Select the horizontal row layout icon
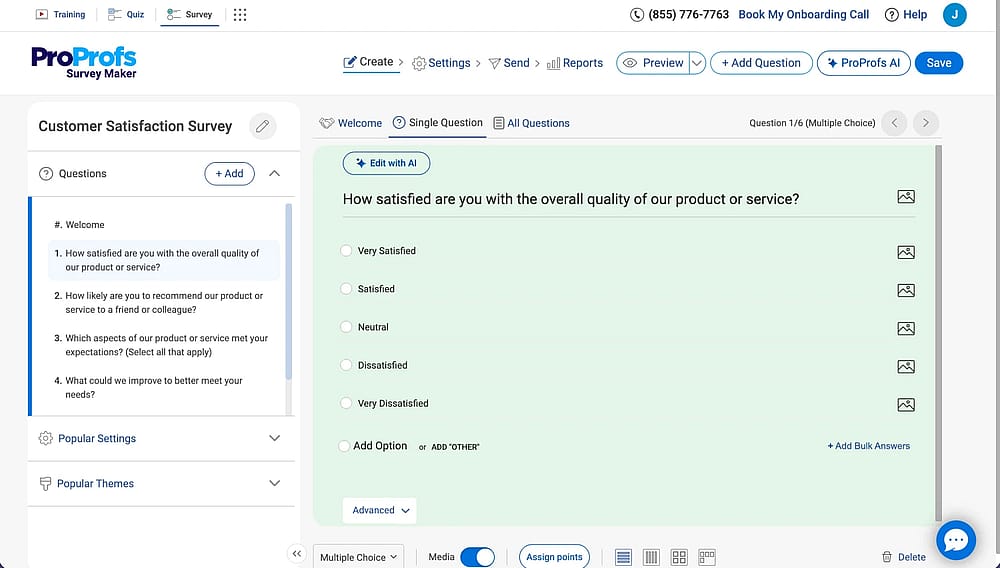Image resolution: width=1000 pixels, height=568 pixels. pos(707,557)
